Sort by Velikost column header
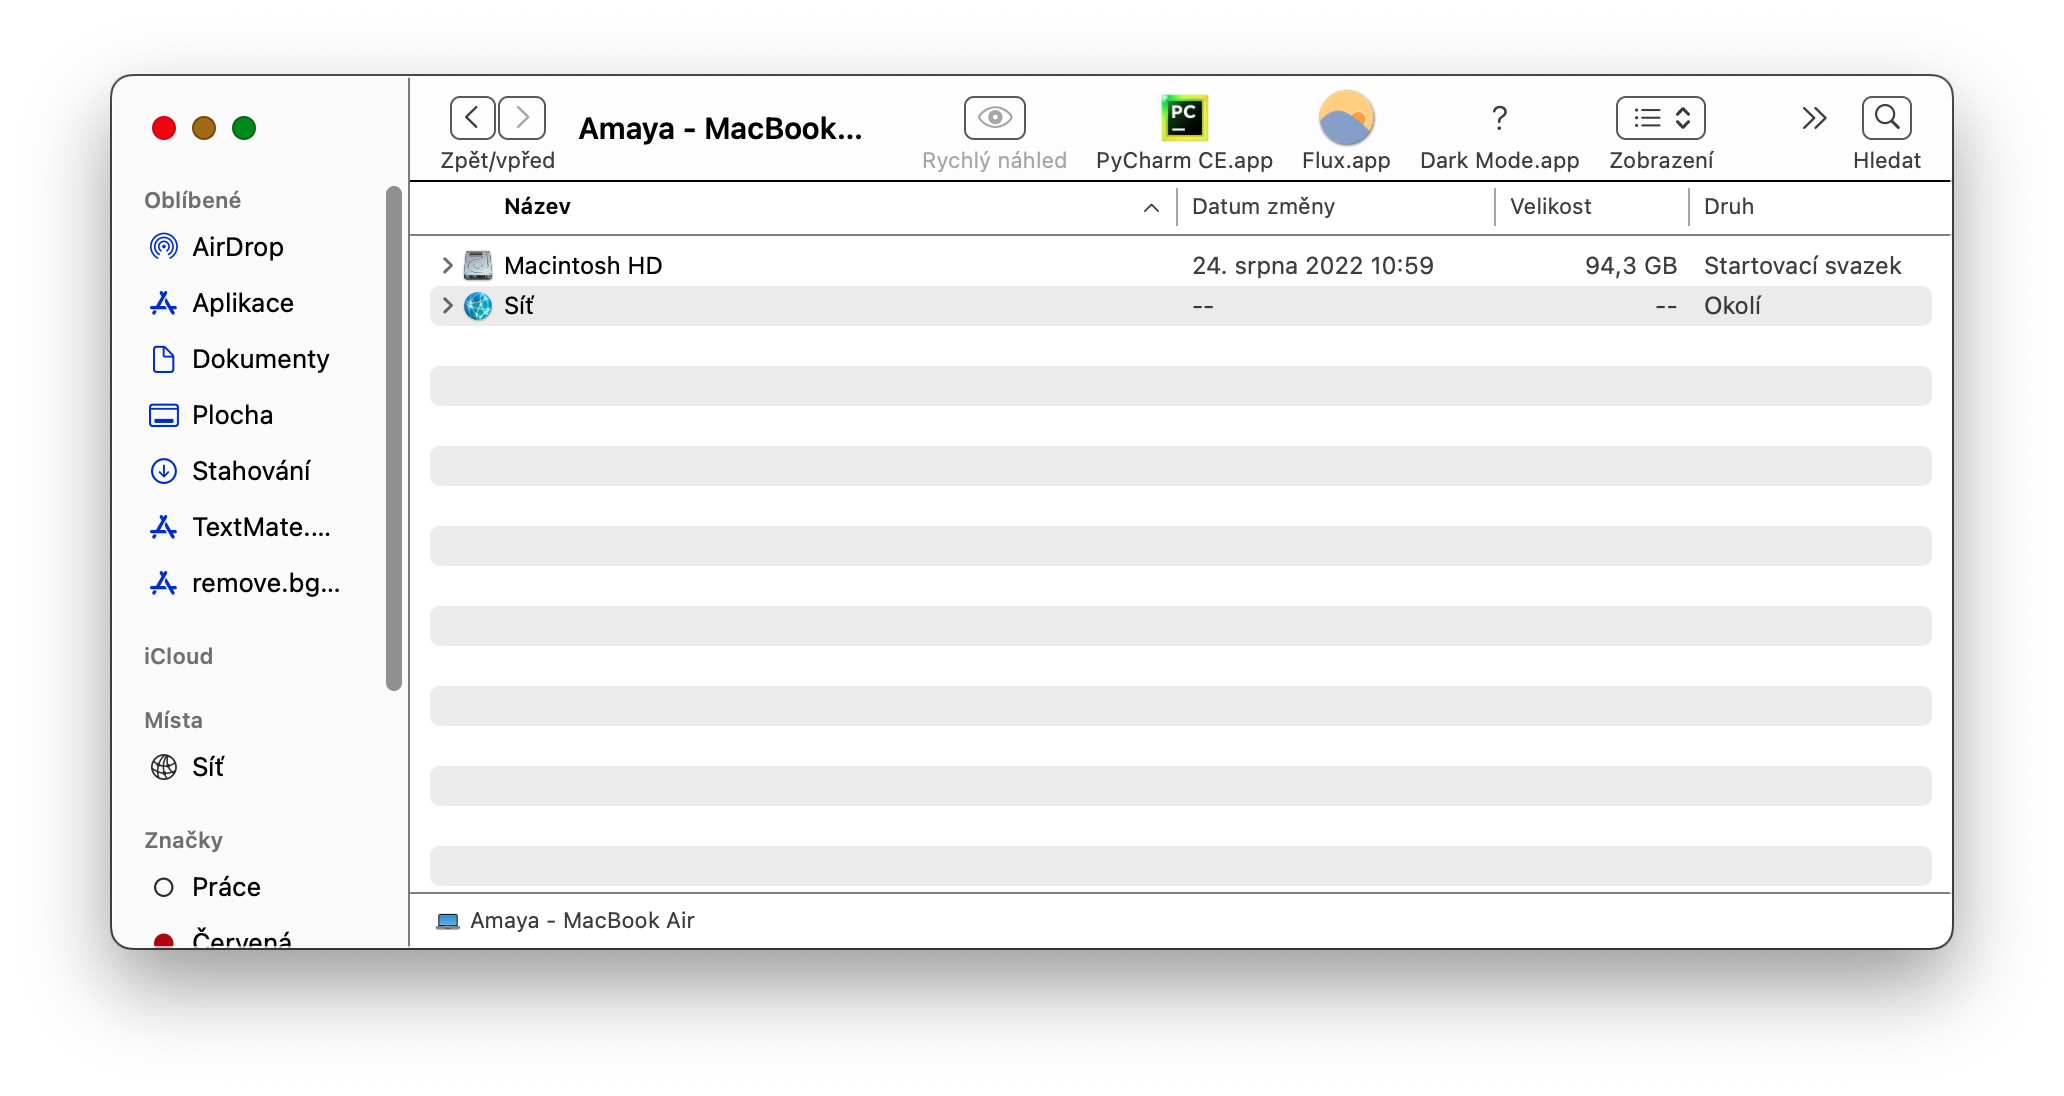Viewport: 2064px width, 1096px height. [x=1550, y=207]
